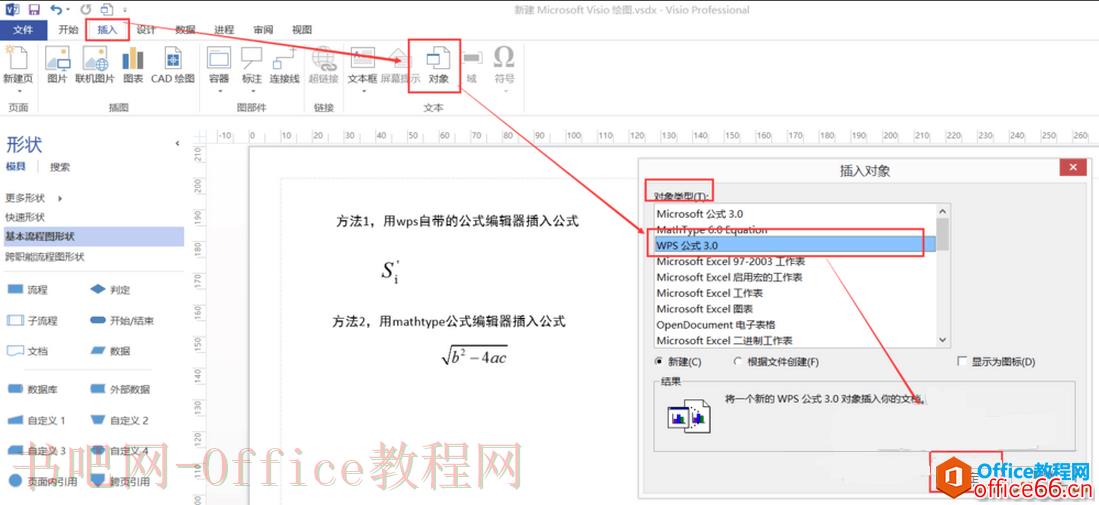1099x505 pixels.
Task: Expand 更多形状 submenu arrow
Action: click(60, 198)
